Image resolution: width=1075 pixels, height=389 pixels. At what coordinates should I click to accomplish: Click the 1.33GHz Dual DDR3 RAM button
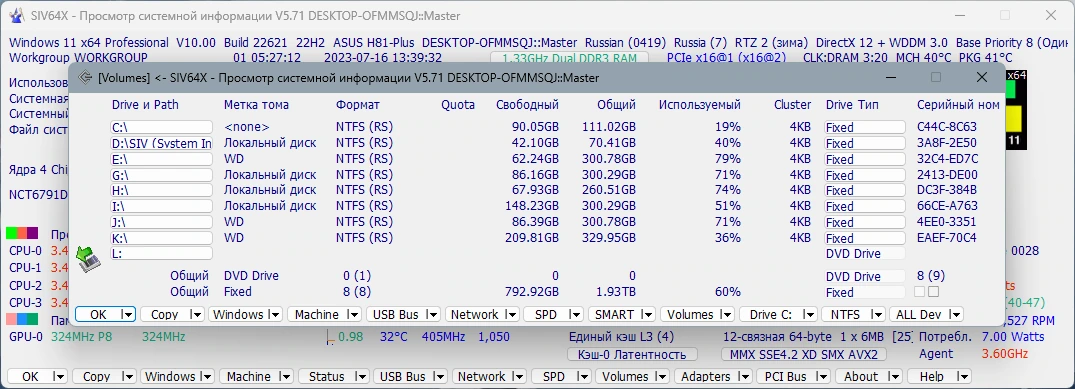point(570,59)
